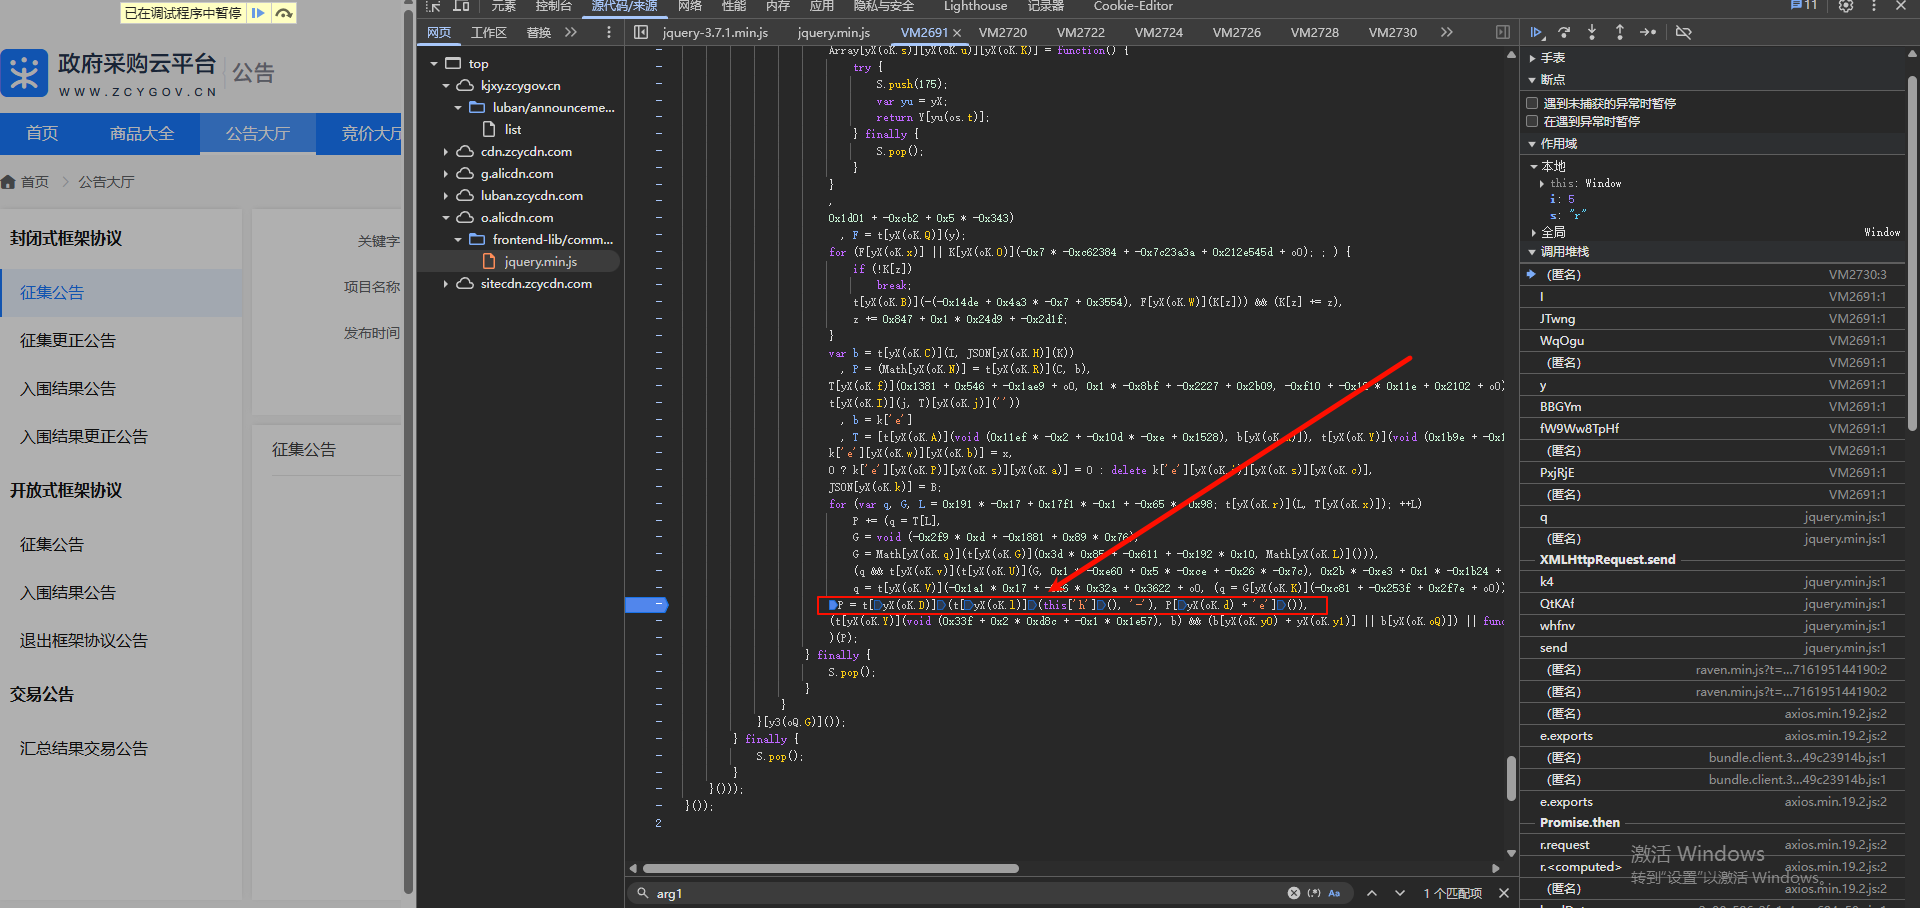Switch to the 工作区 workspace tab
This screenshot has height=908, width=1920.
coord(489,33)
